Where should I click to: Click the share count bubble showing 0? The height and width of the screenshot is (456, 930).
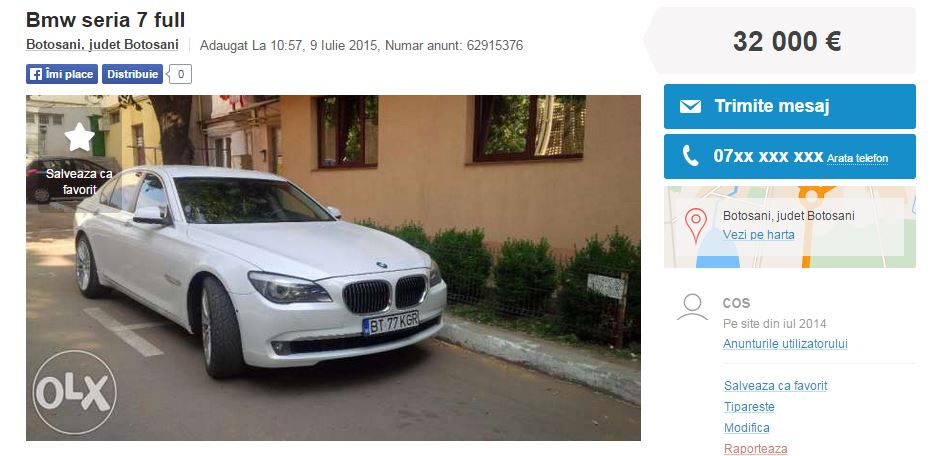pyautogui.click(x=179, y=74)
